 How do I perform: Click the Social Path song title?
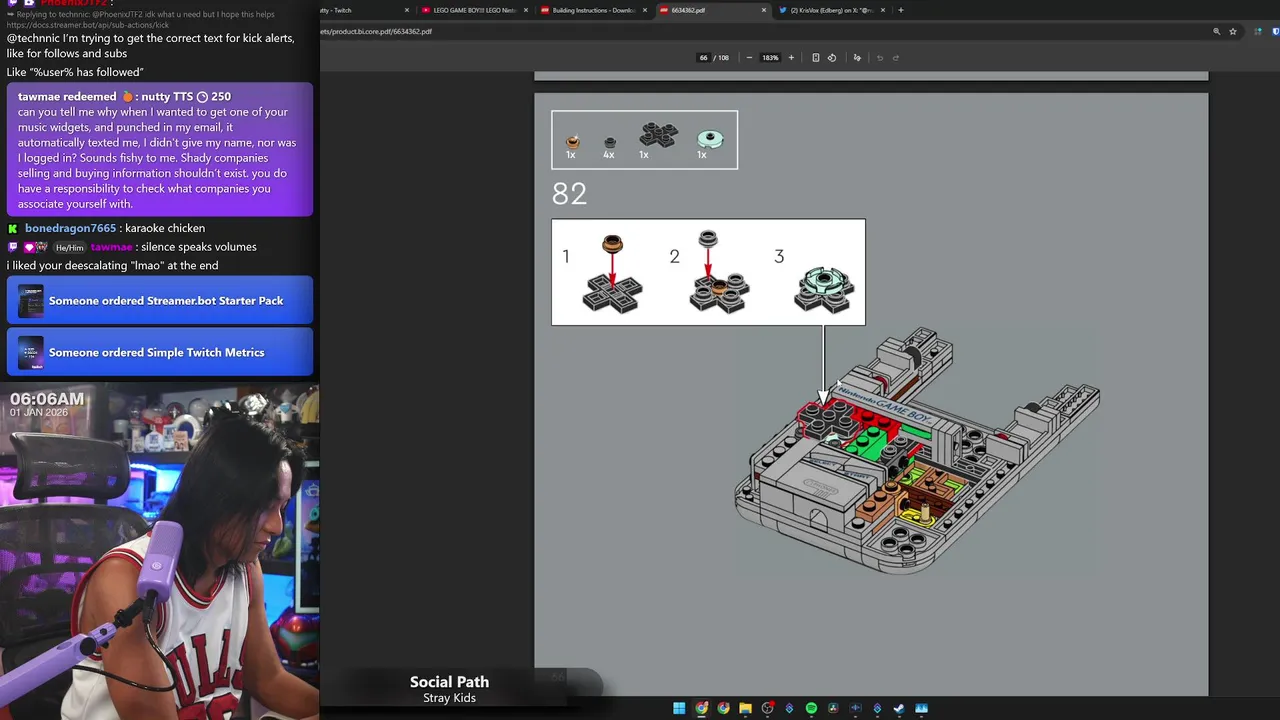(449, 682)
